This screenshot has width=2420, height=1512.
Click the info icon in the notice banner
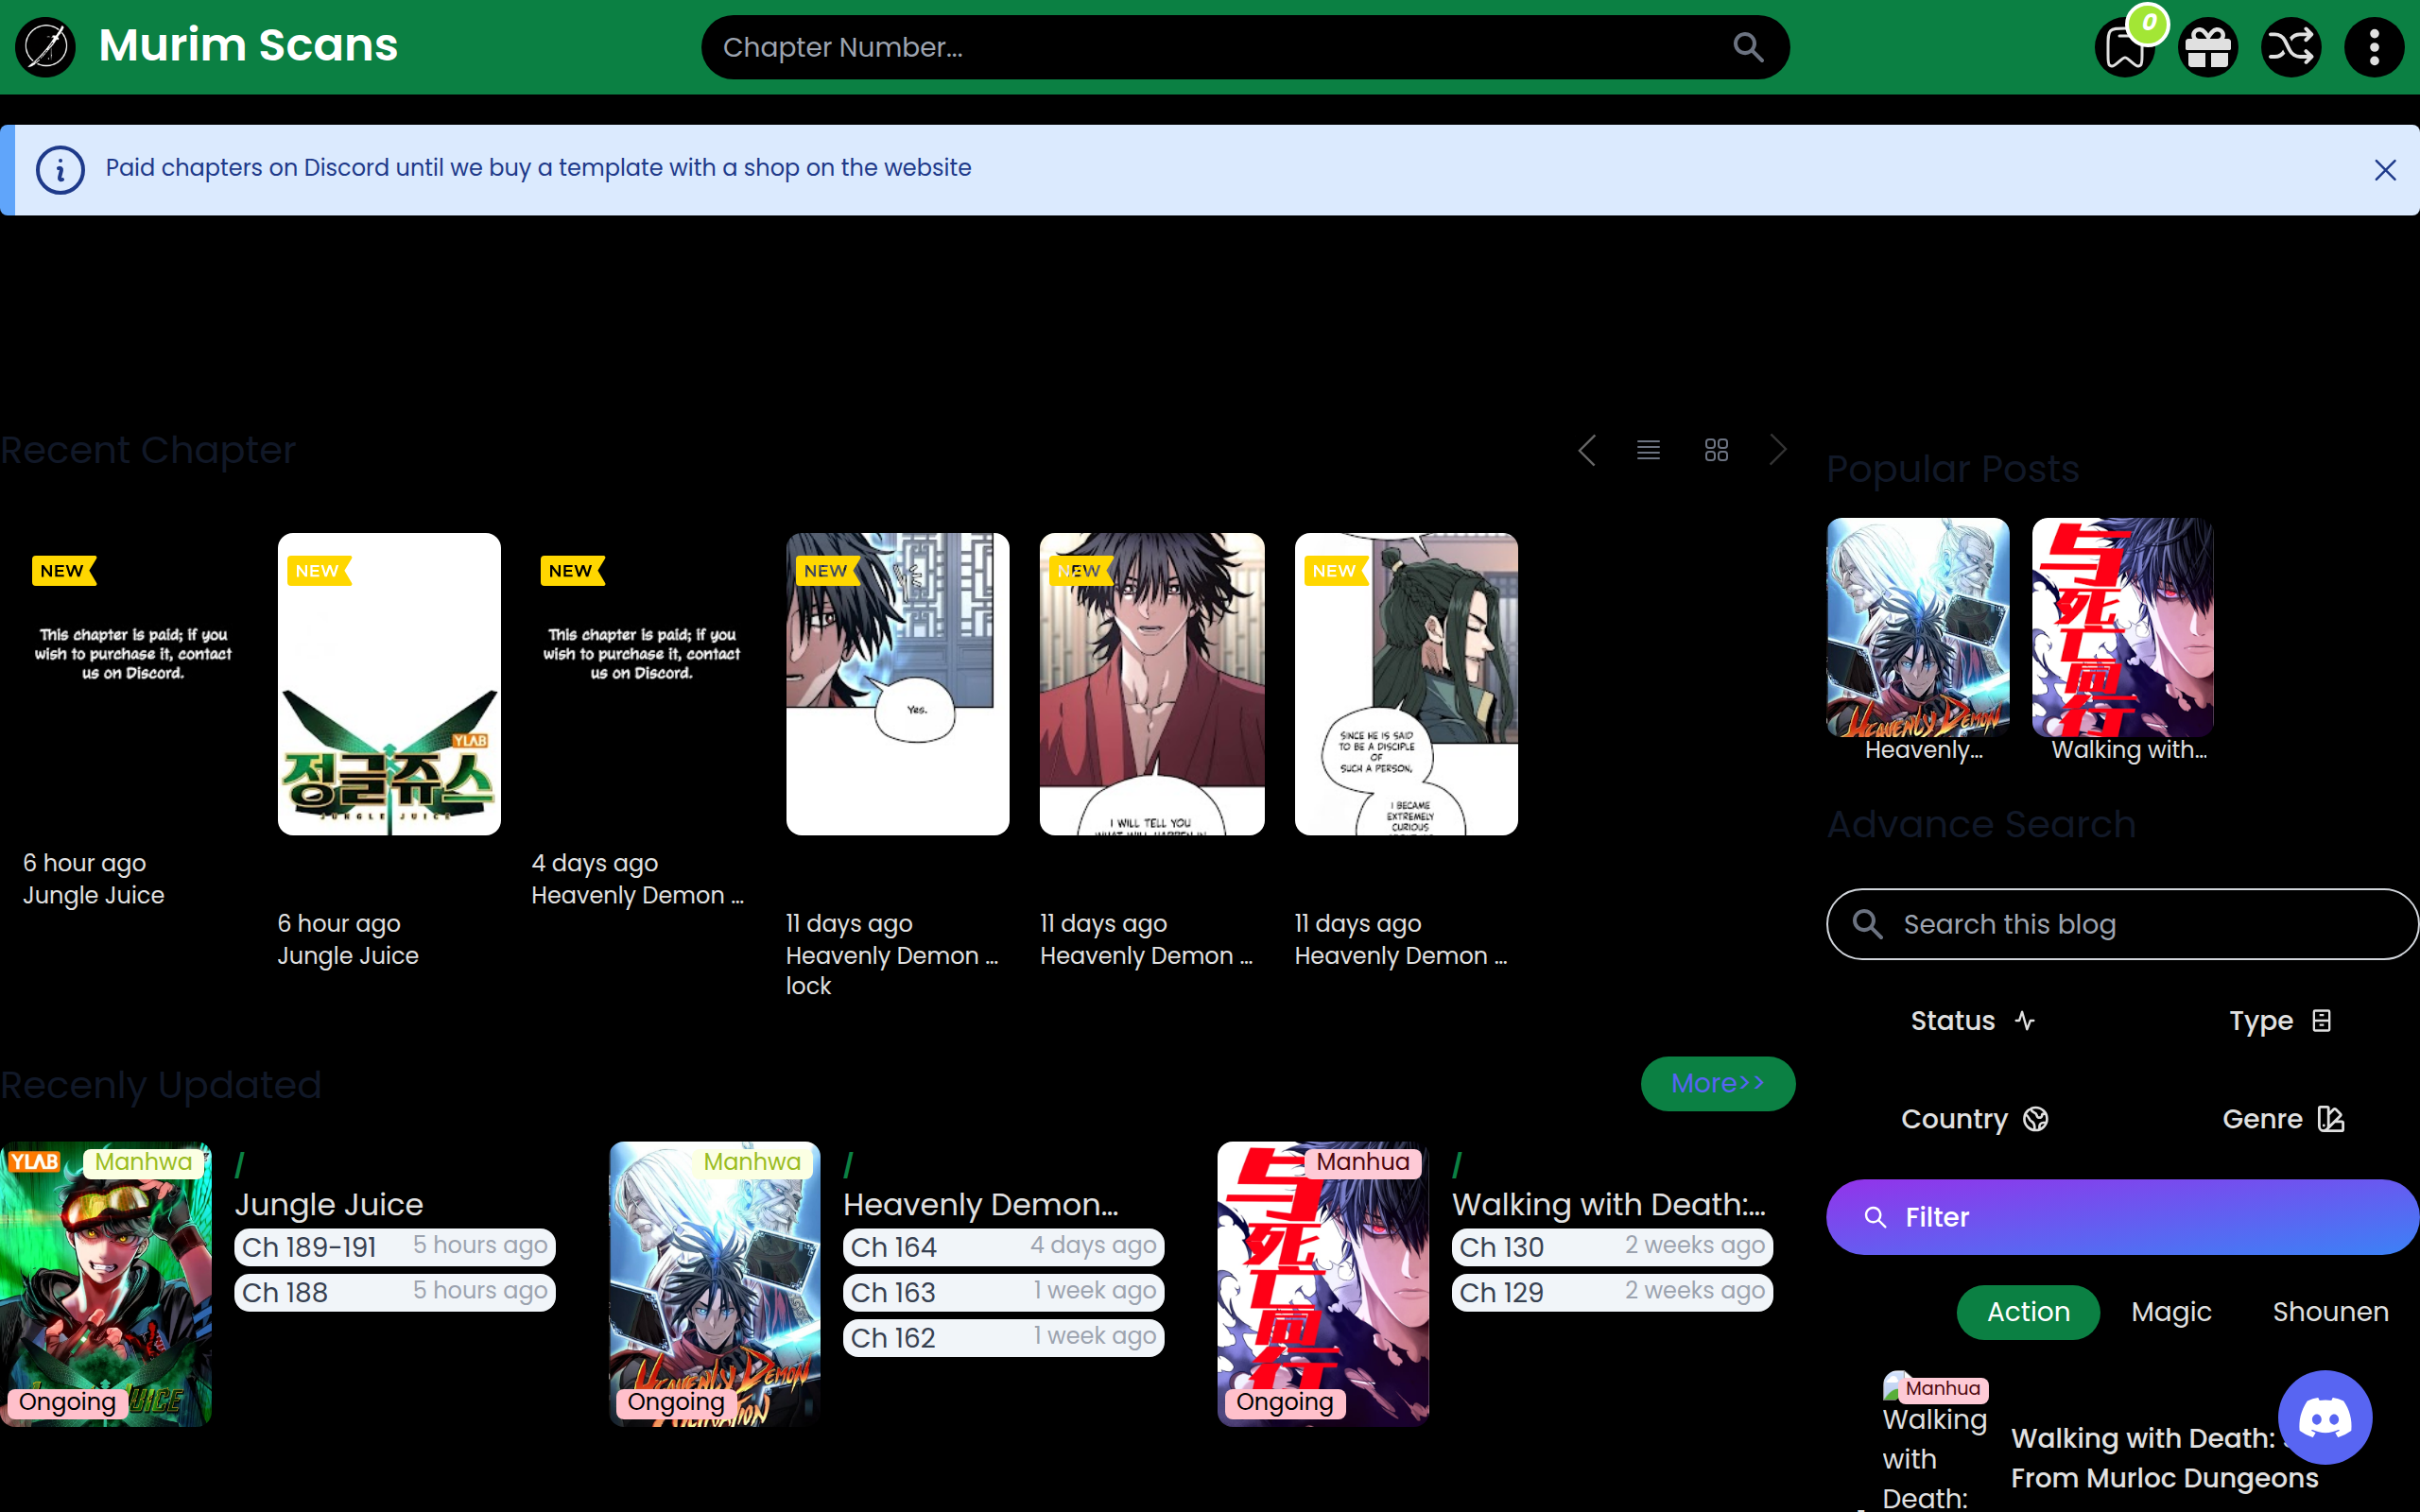60,170
